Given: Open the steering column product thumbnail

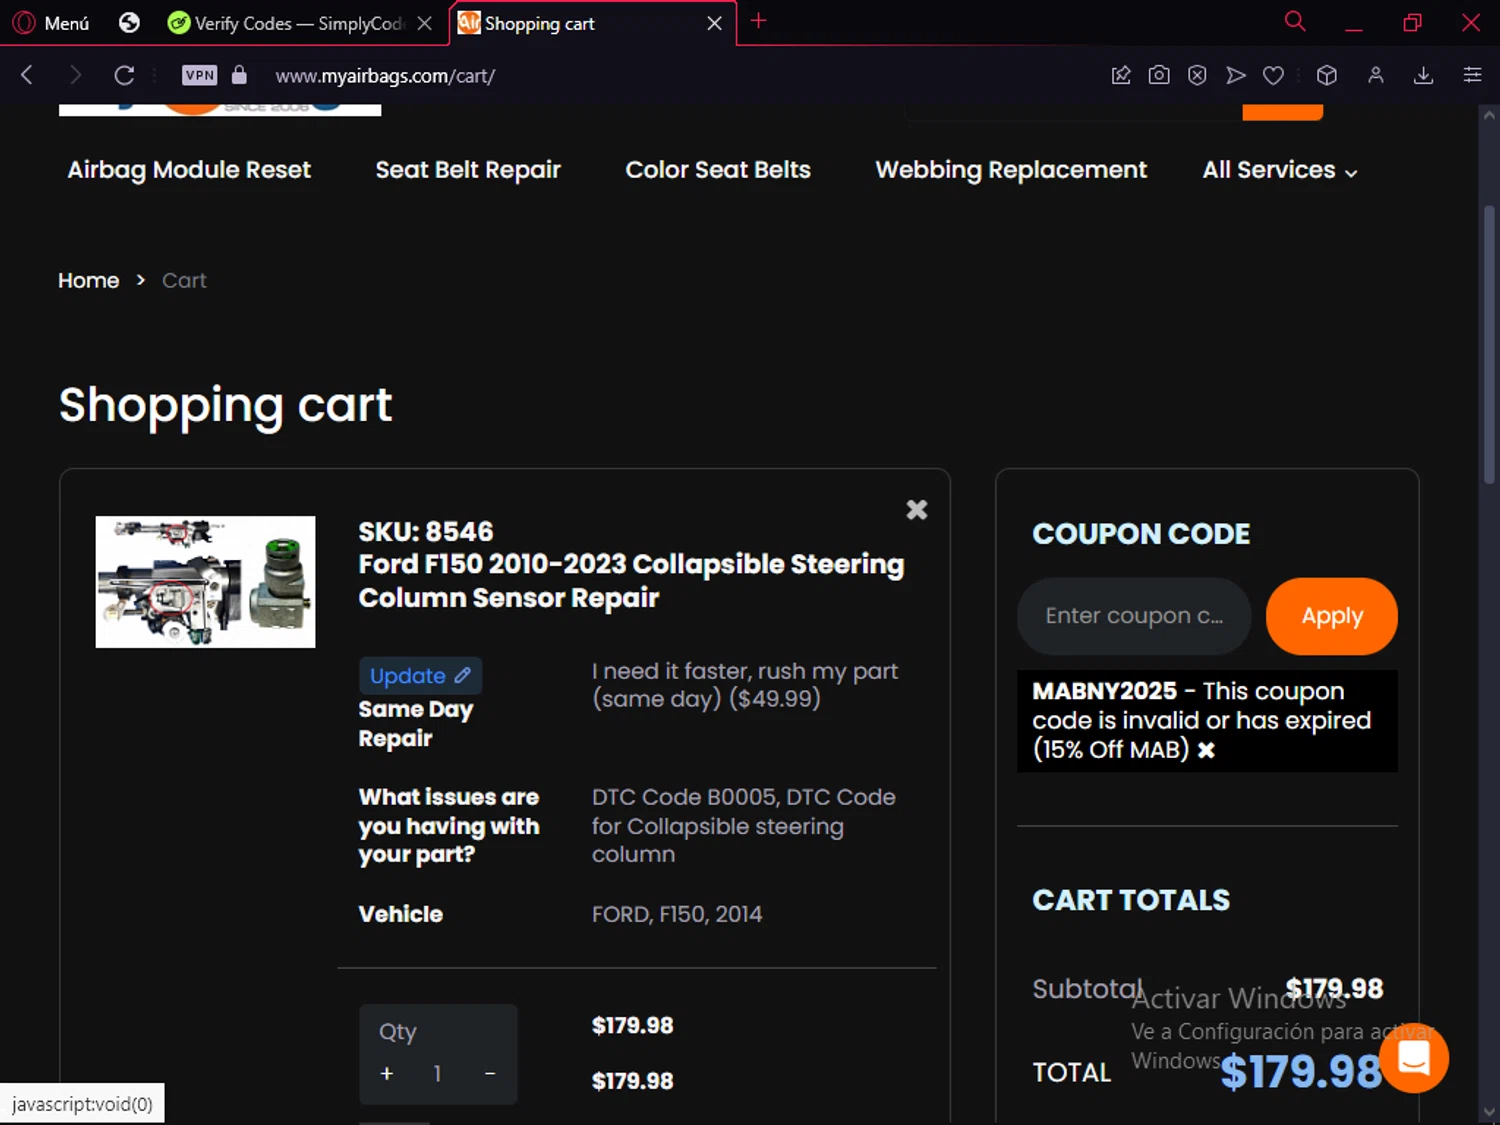Looking at the screenshot, I should pos(205,582).
